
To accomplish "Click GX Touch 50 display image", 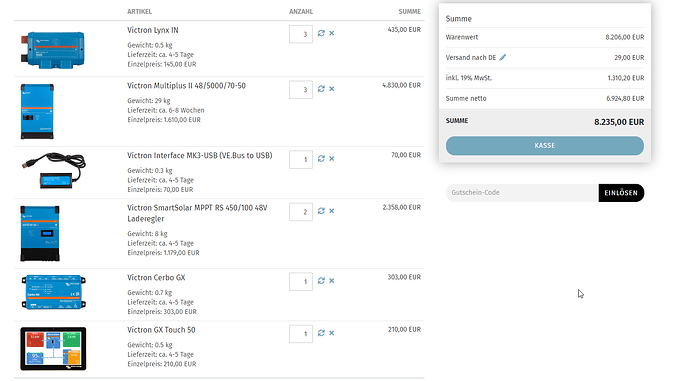I will (x=53, y=349).
